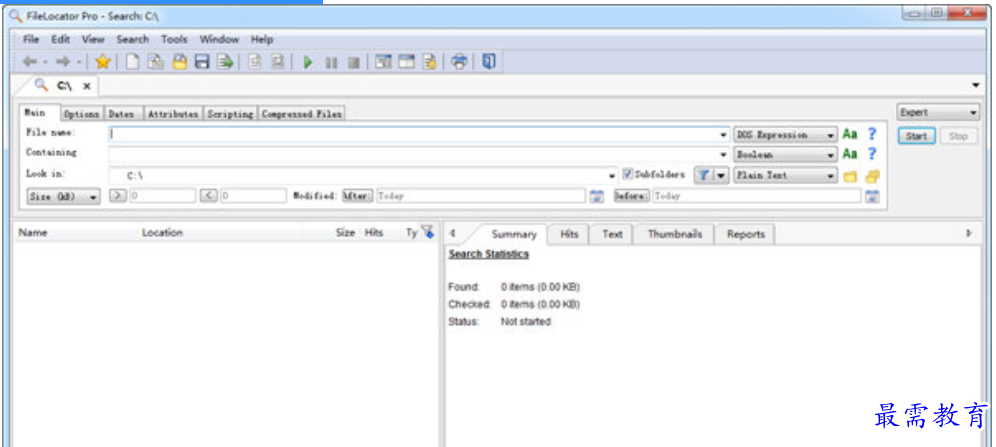The image size is (996, 447).
Task: Click the first window layout toolbar icon
Action: click(x=383, y=62)
